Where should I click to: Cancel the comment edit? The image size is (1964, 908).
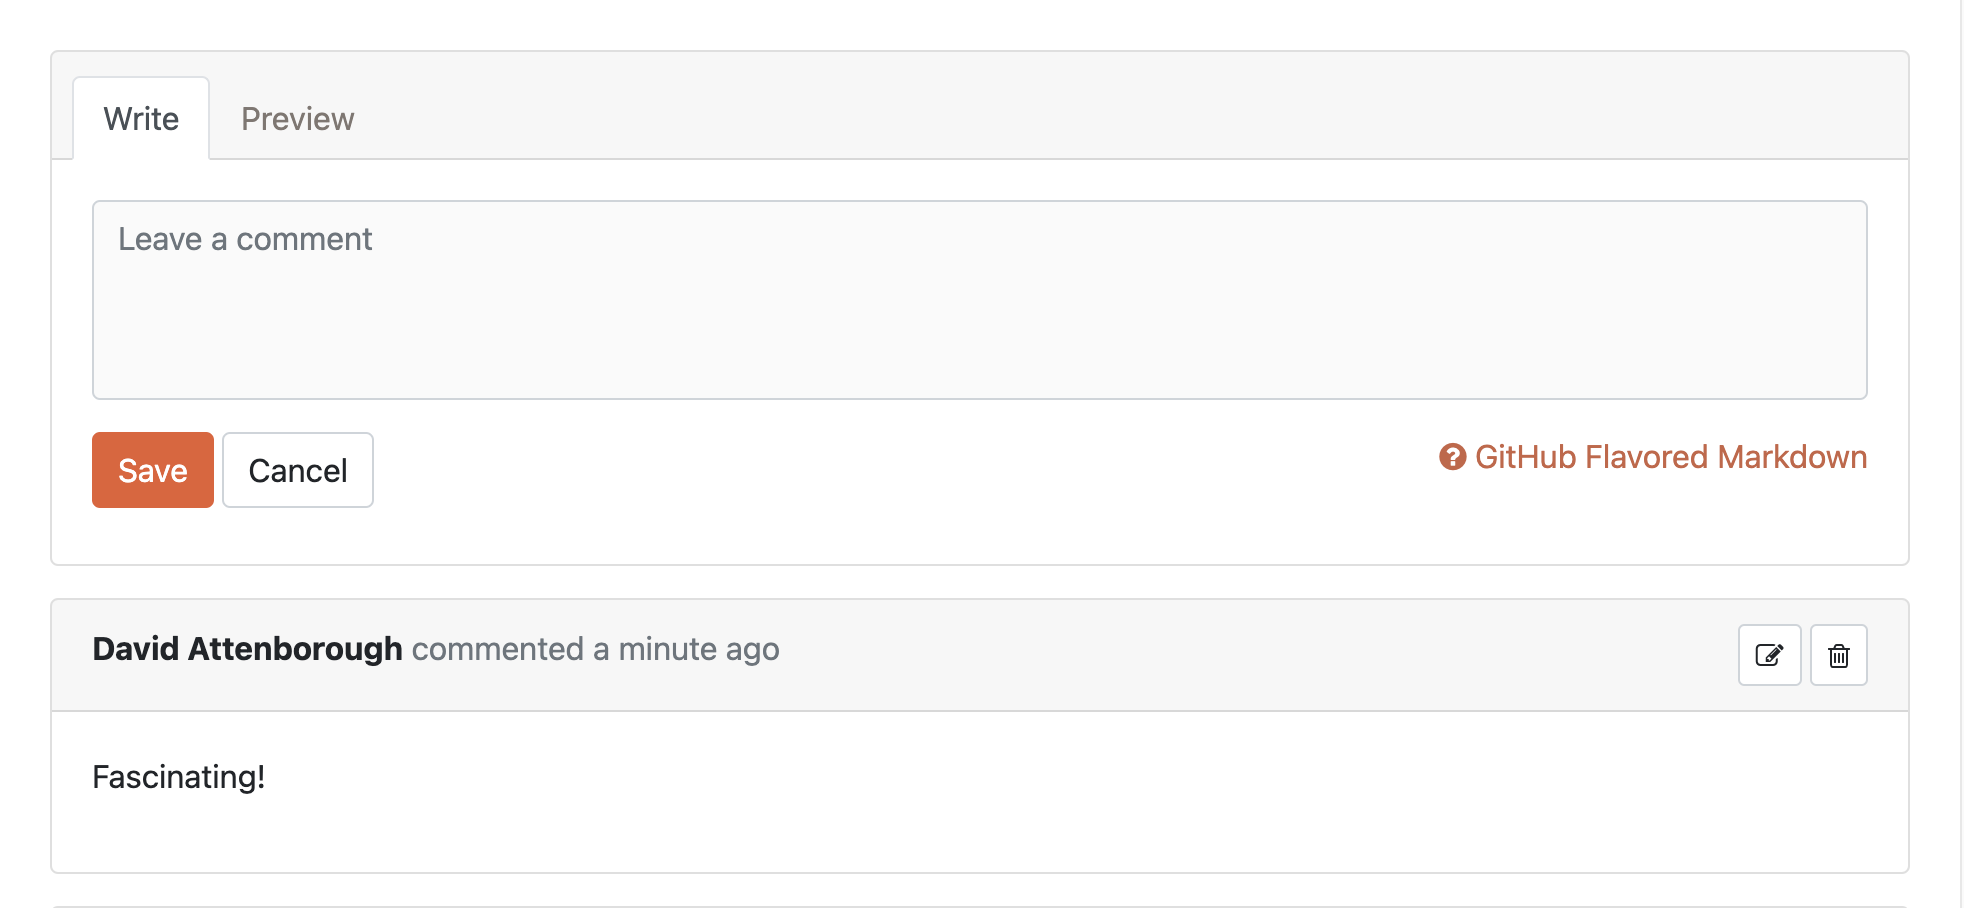[297, 470]
